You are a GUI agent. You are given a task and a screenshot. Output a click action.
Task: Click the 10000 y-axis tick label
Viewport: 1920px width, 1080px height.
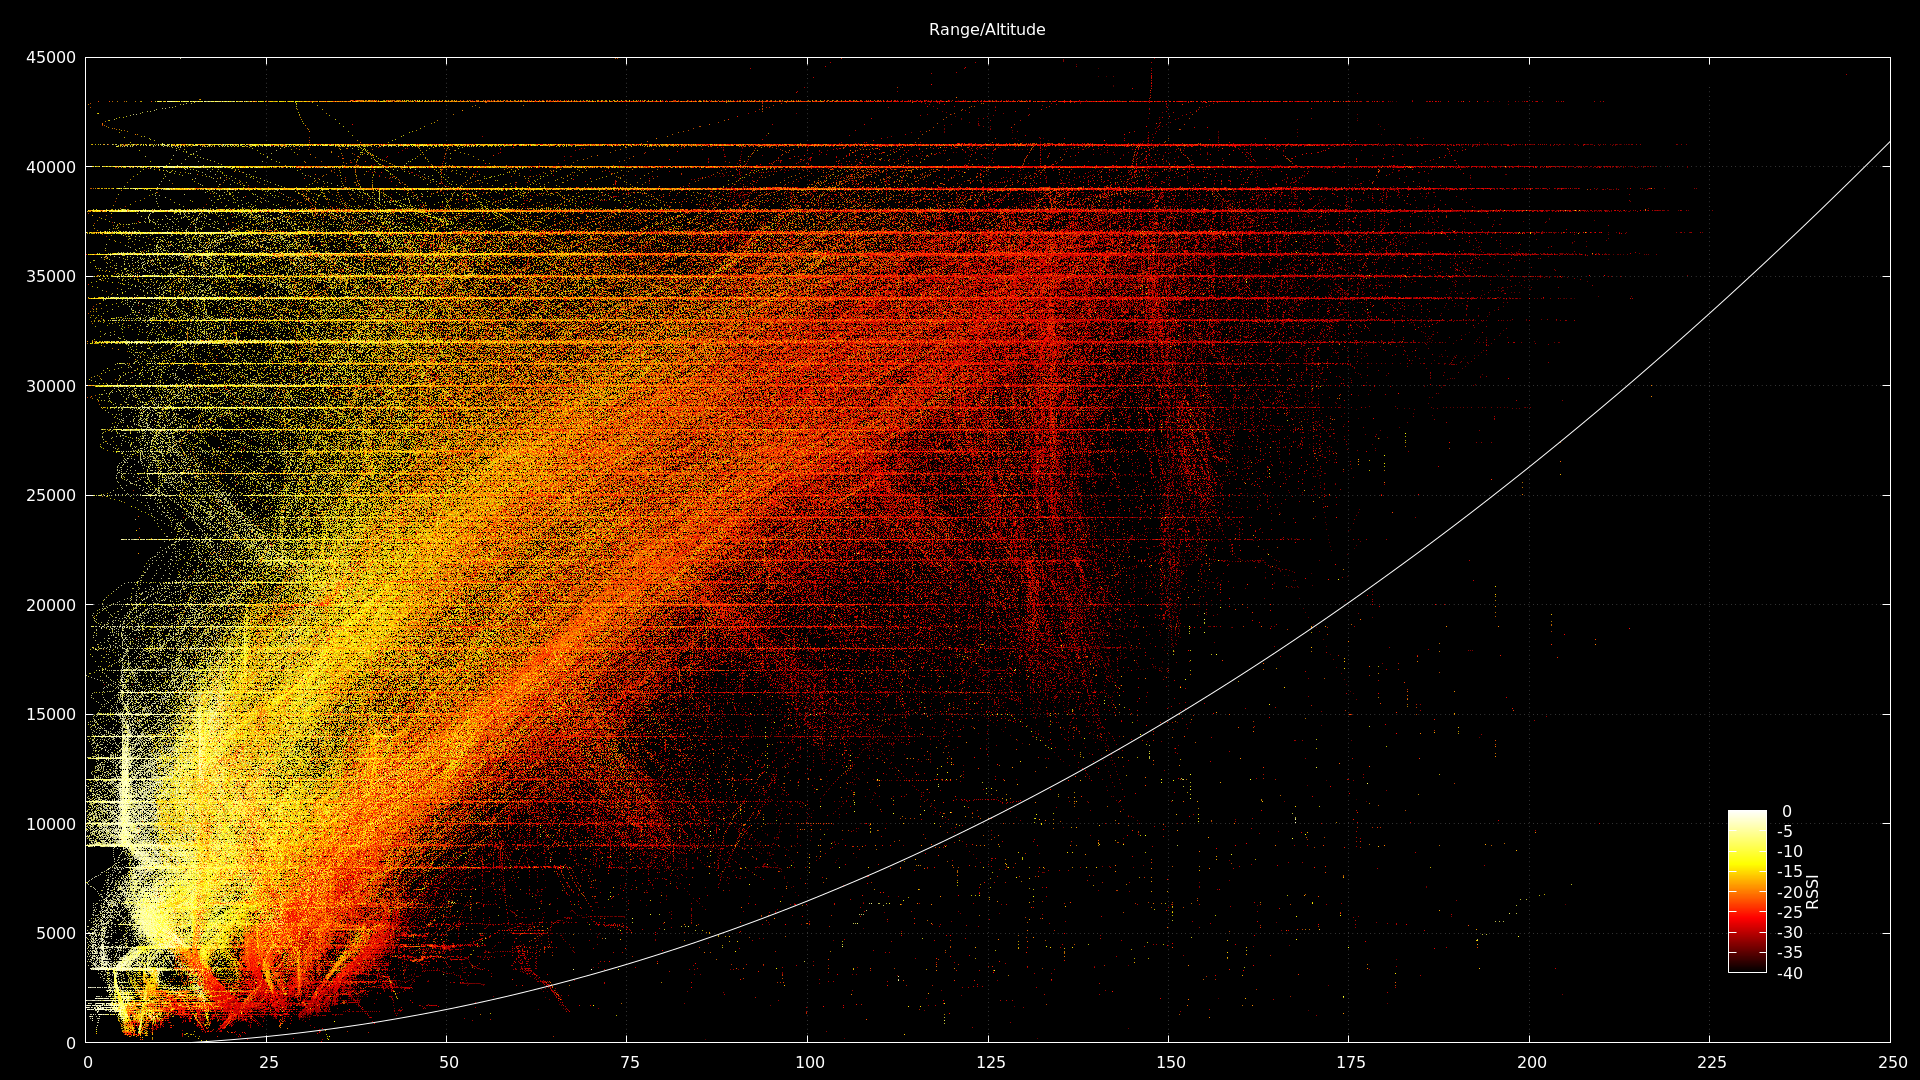pyautogui.click(x=51, y=824)
